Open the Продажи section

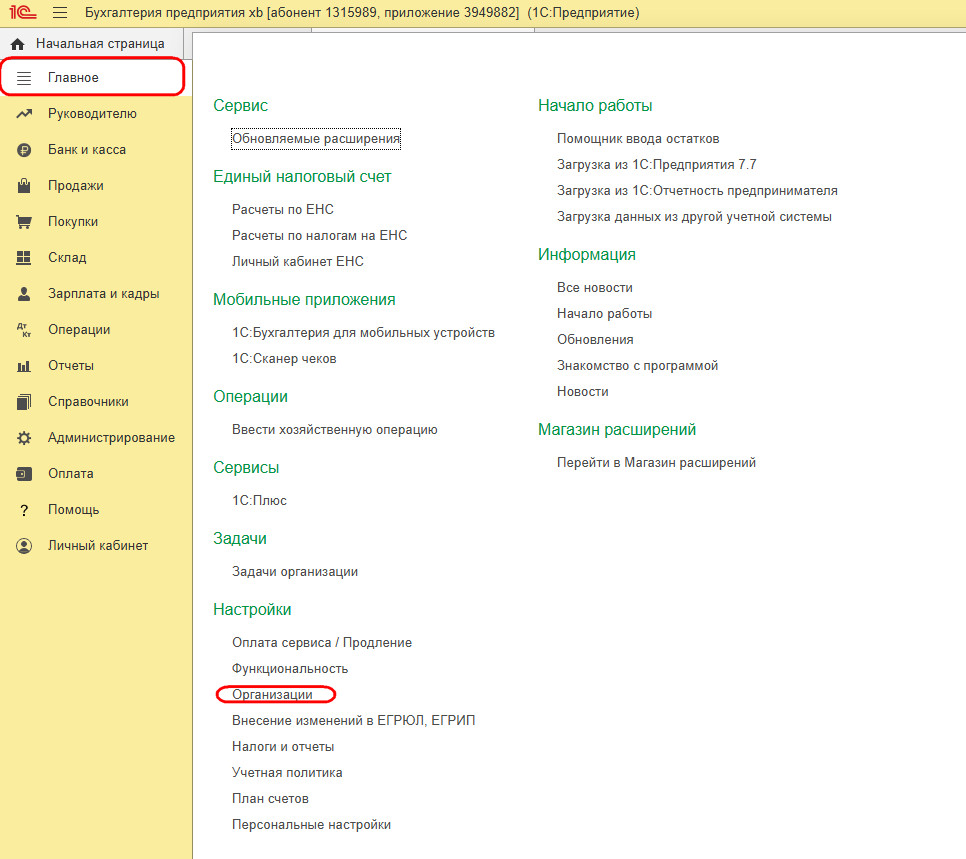76,185
